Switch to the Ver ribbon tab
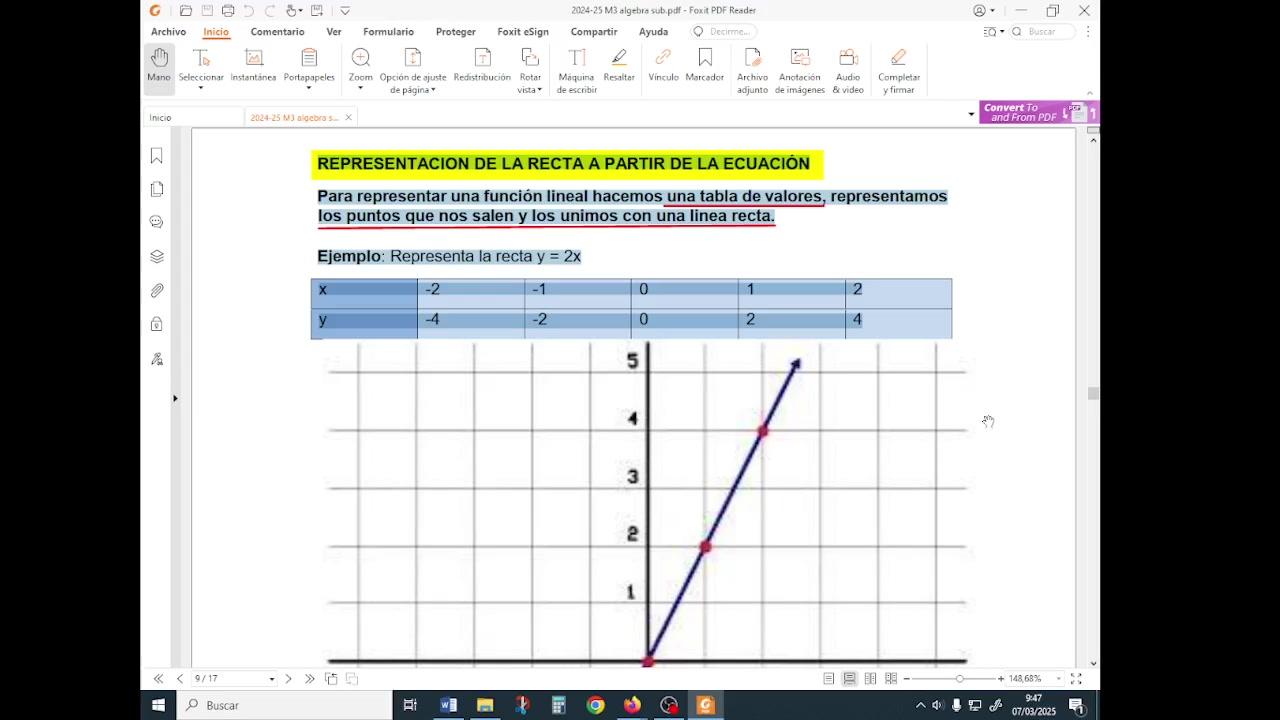This screenshot has height=720, width=1280. tap(334, 32)
